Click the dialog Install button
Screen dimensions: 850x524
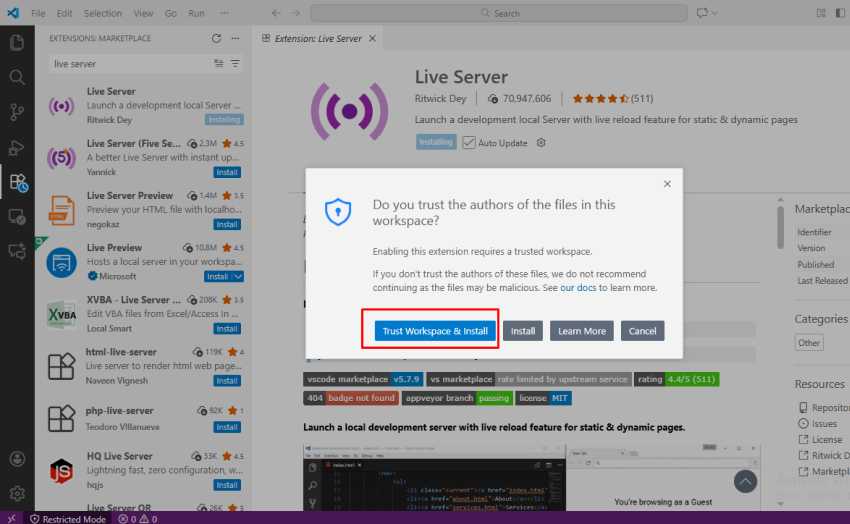[523, 331]
